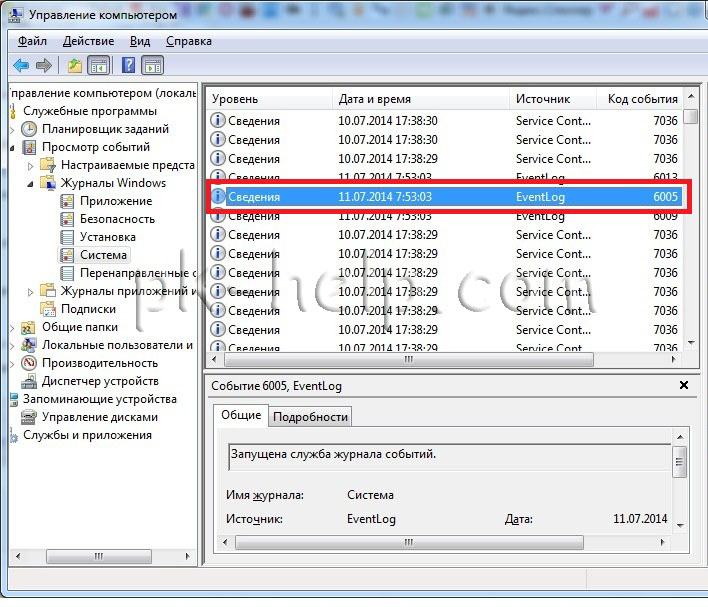
Task: Click the Безопасность log icon
Action: (67, 219)
